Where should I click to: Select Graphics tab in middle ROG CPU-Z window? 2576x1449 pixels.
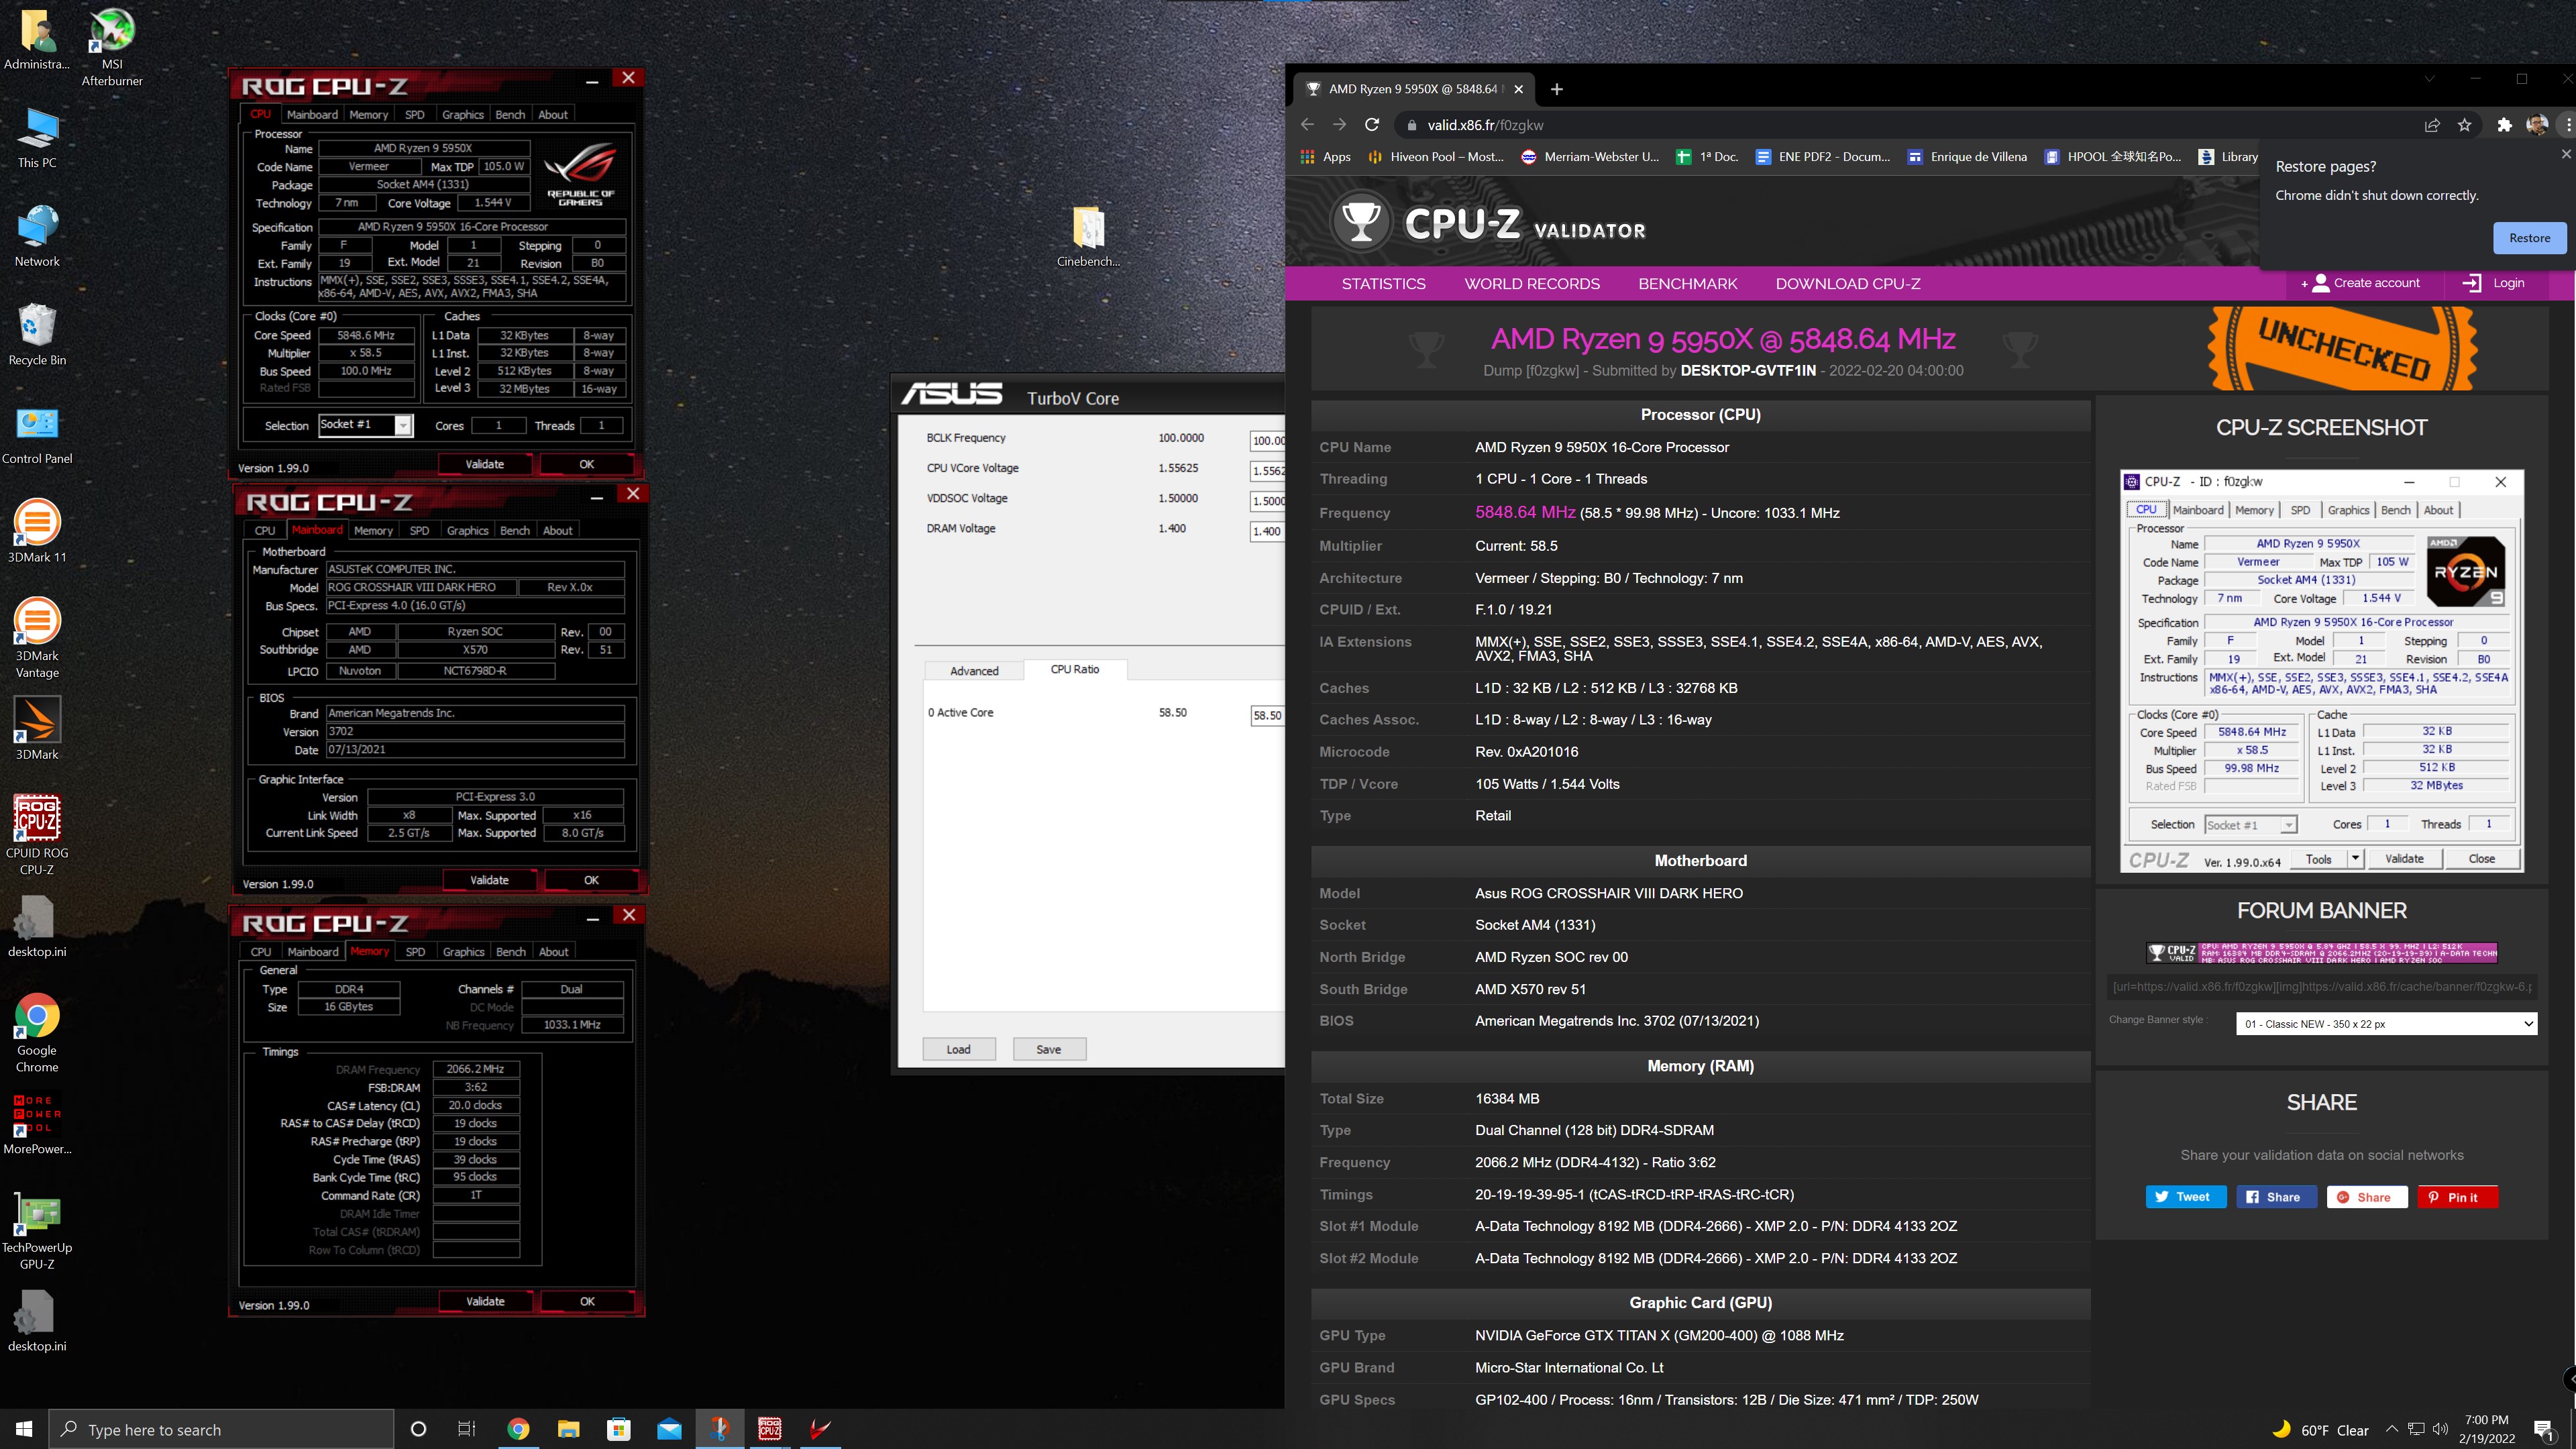click(x=467, y=531)
